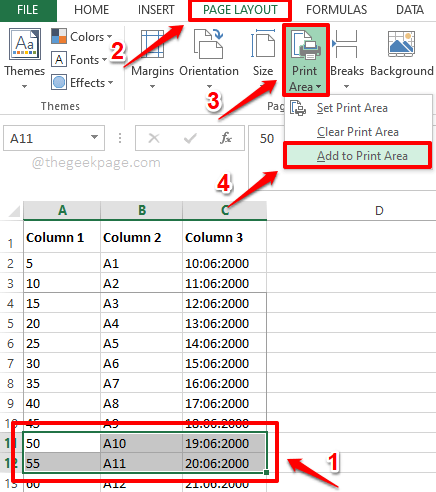This screenshot has width=436, height=492.
Task: Set sheet Background image
Action: click(402, 54)
